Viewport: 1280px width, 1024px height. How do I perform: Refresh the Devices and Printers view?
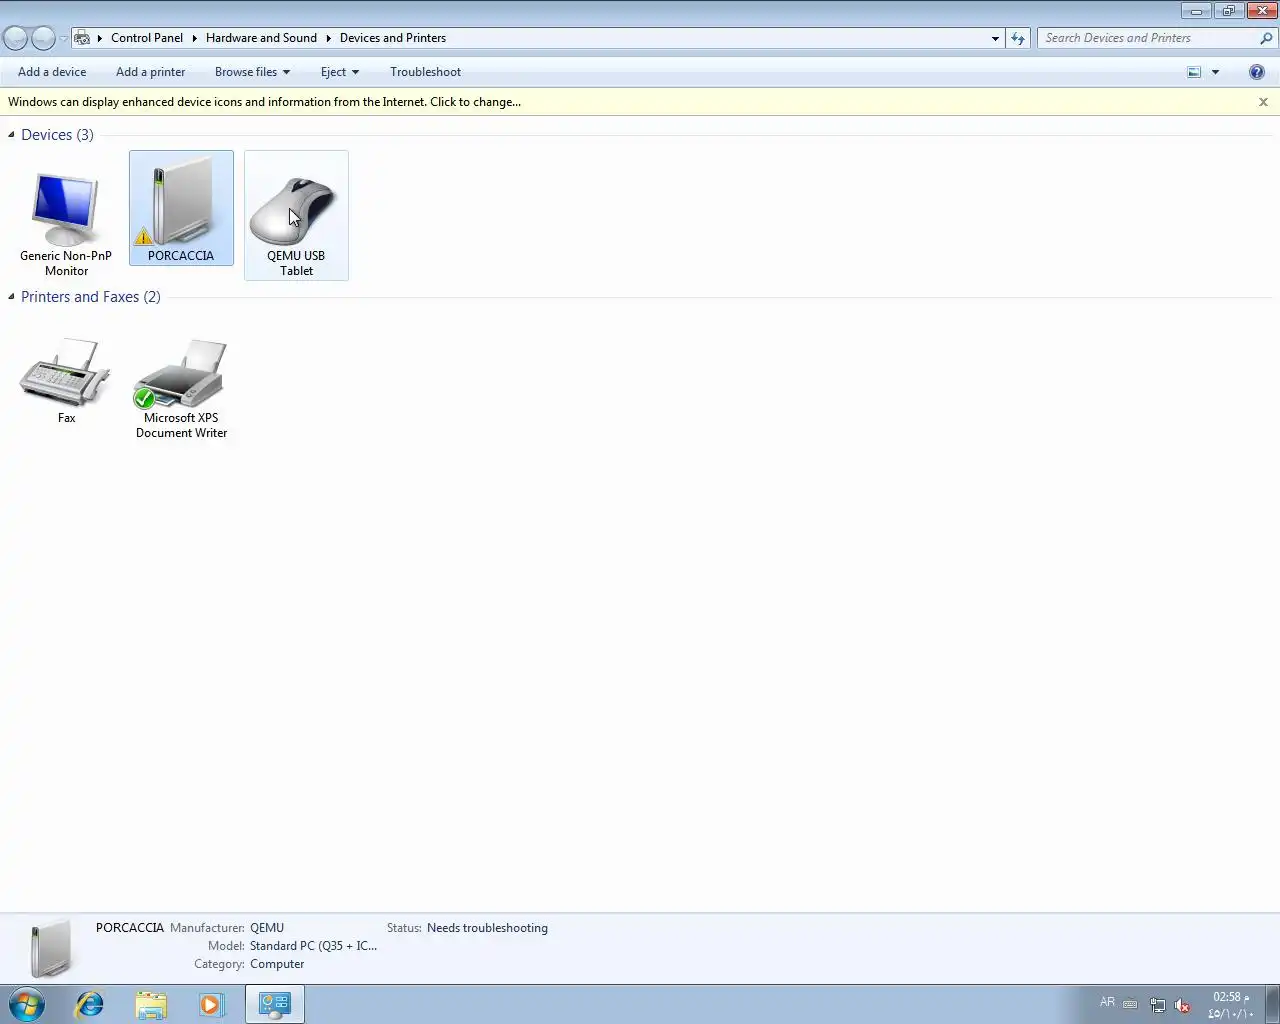[x=1018, y=38]
